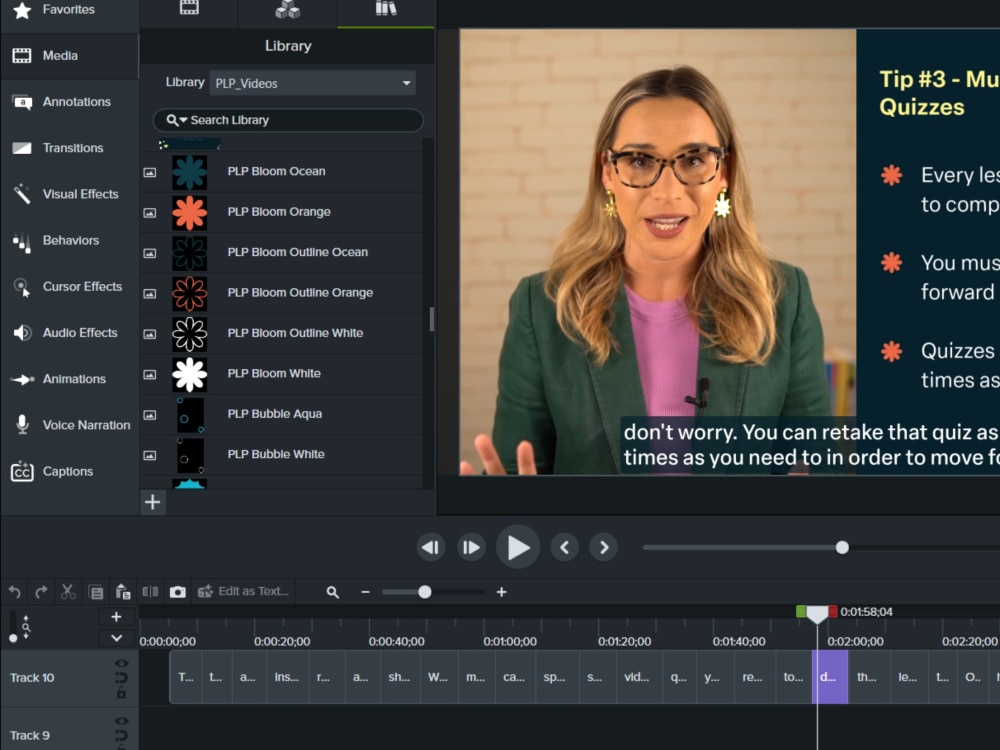Screen dimensions: 1000x750
Task: Capture frame with camera snapshot icon
Action: (x=177, y=592)
